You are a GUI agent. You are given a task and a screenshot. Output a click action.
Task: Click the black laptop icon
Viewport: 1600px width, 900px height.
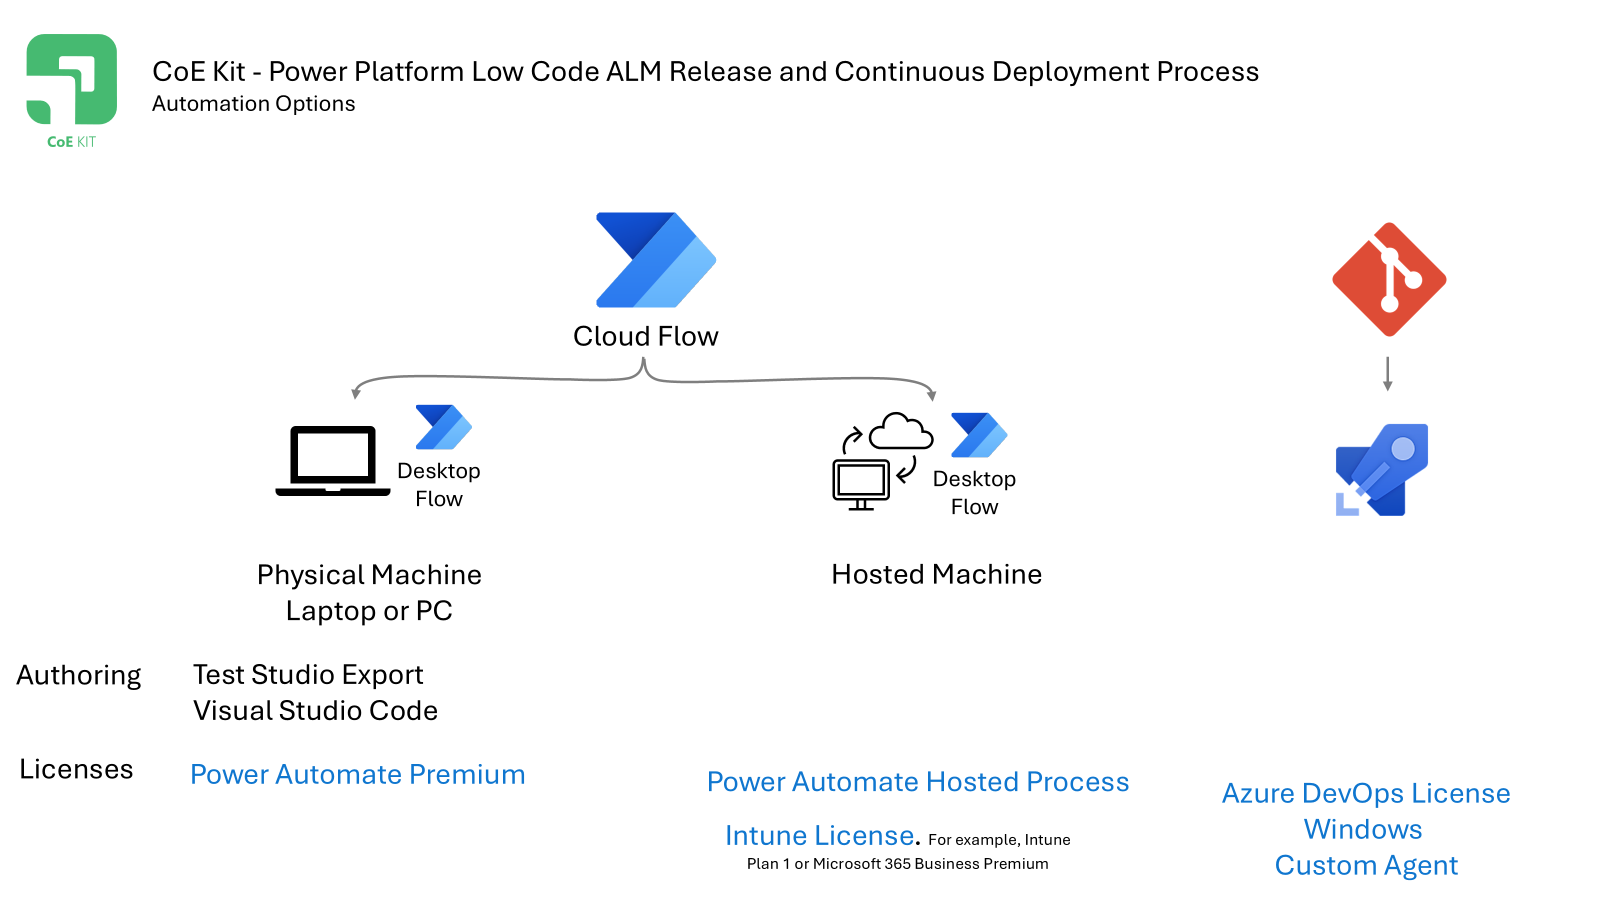click(333, 461)
